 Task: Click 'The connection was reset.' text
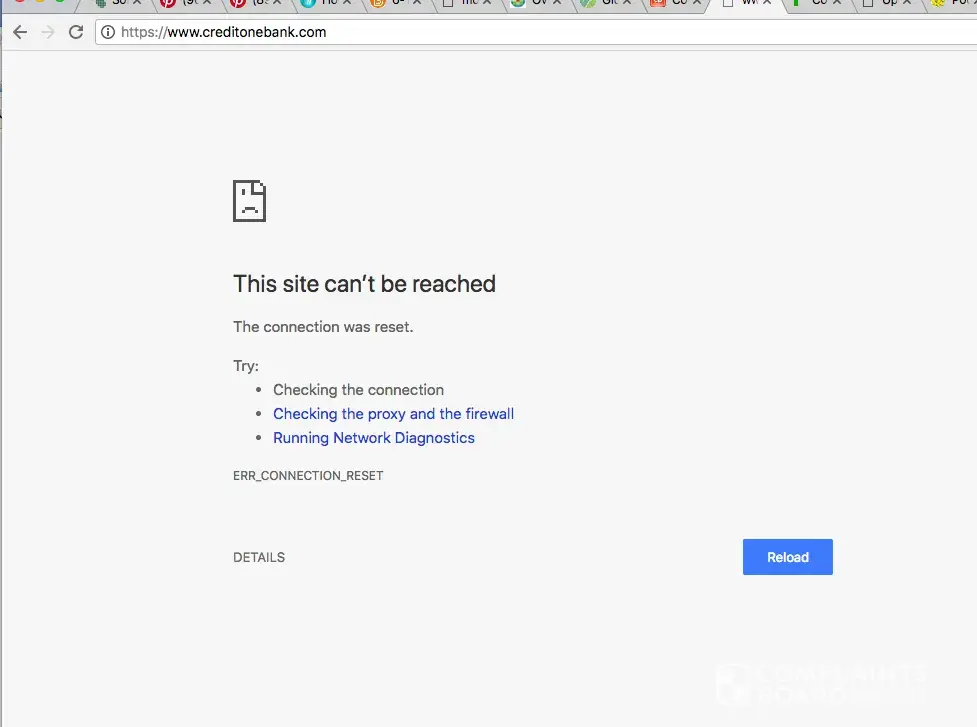point(323,327)
